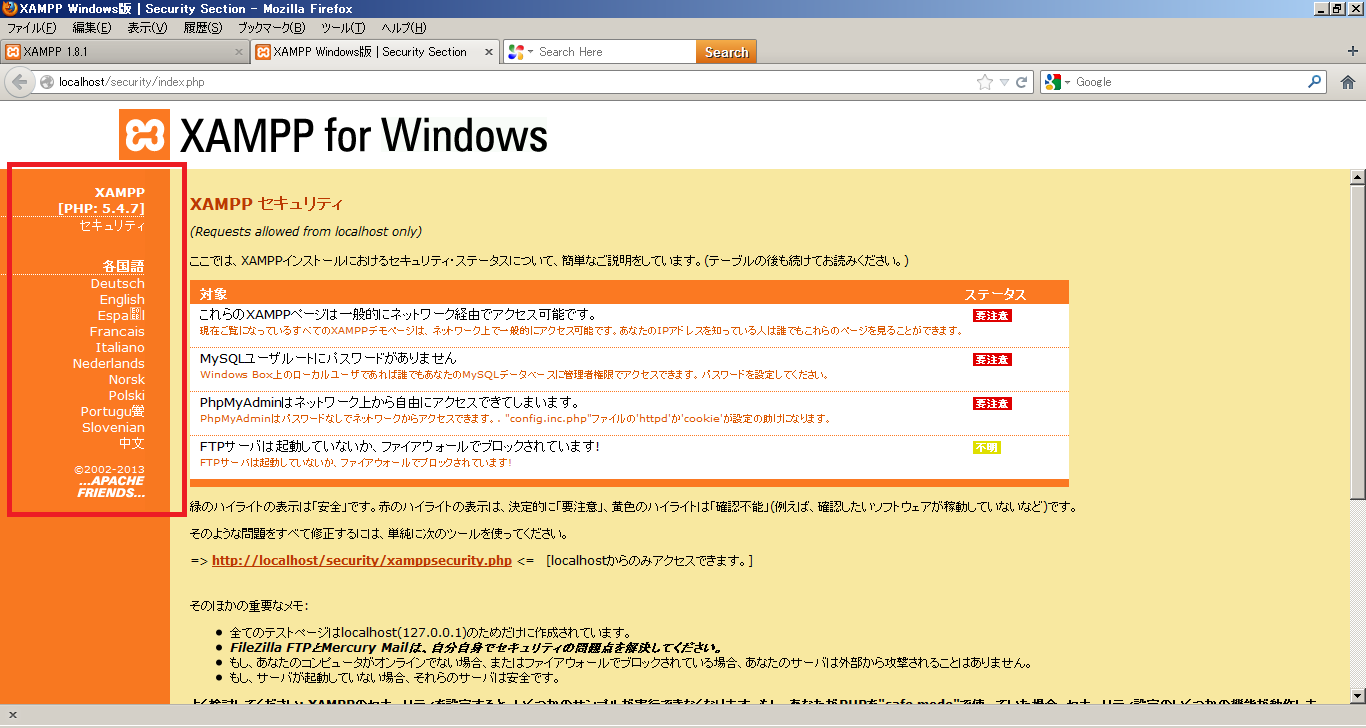The width and height of the screenshot is (1366, 728).
Task: Focus the Google search input field
Action: pos(1188,82)
